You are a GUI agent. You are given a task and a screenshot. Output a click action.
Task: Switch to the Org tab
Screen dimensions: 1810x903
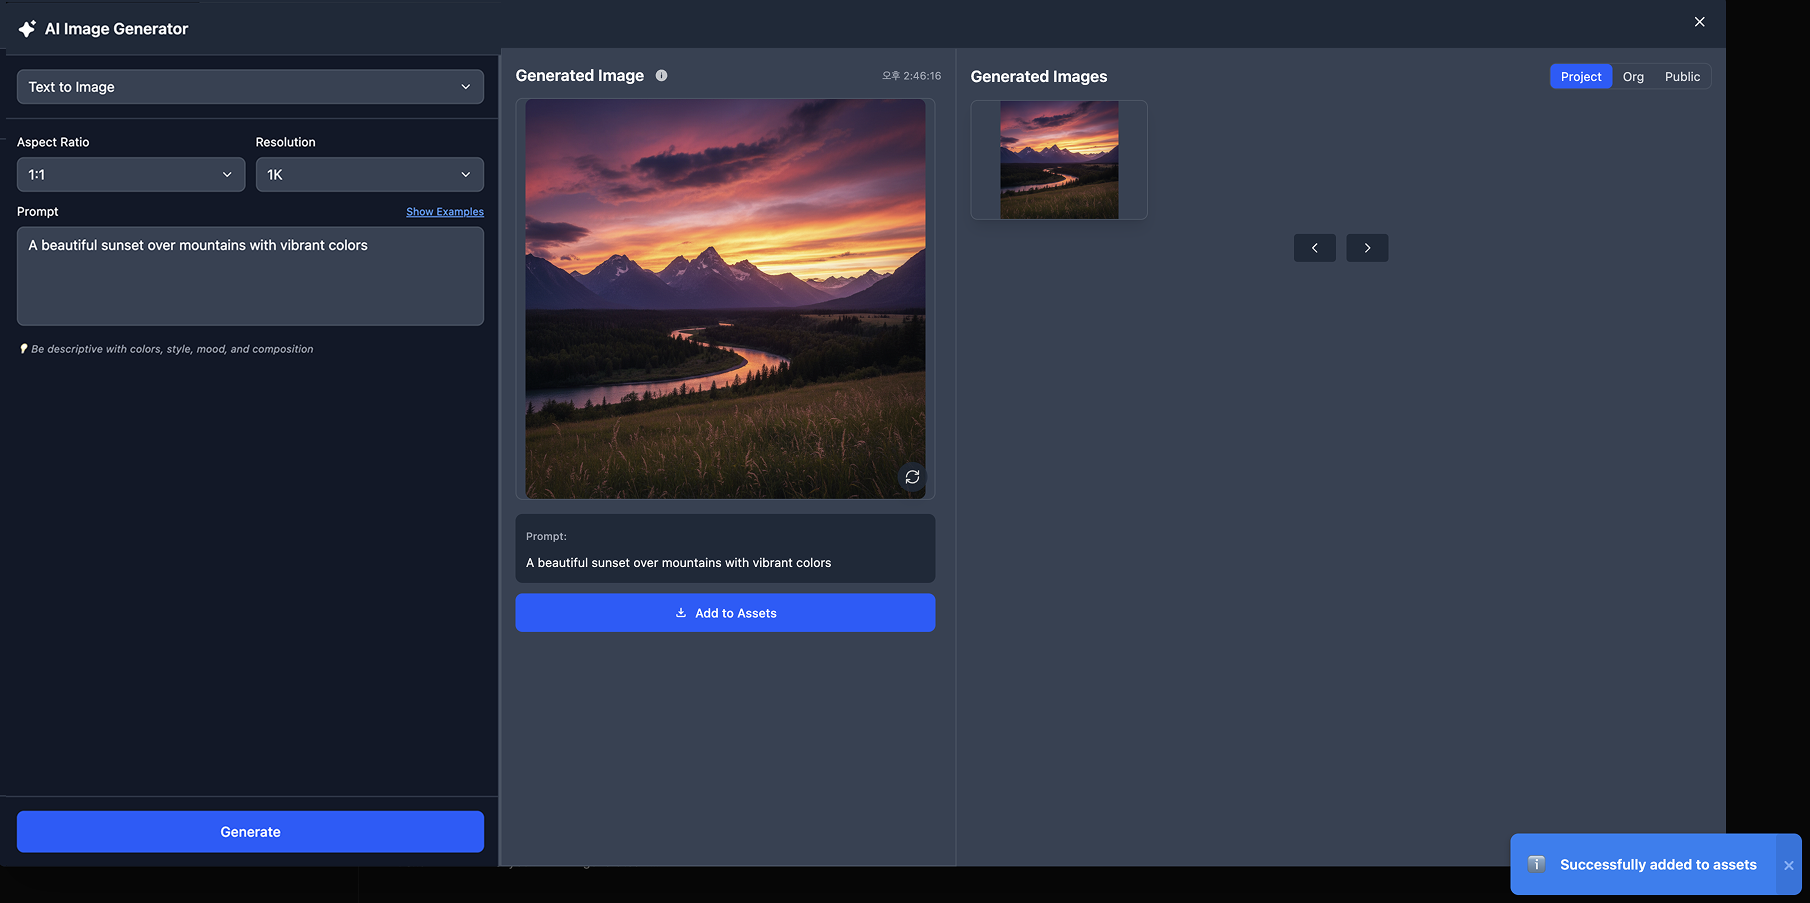tap(1633, 77)
